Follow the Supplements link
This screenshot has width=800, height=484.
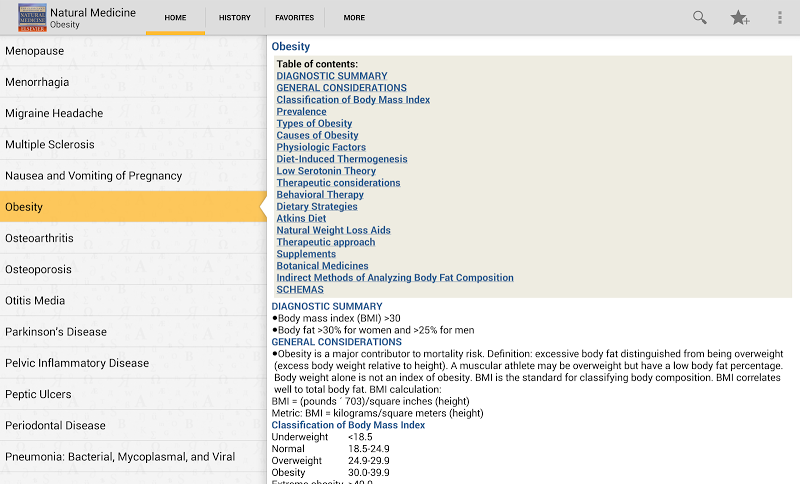tap(306, 254)
